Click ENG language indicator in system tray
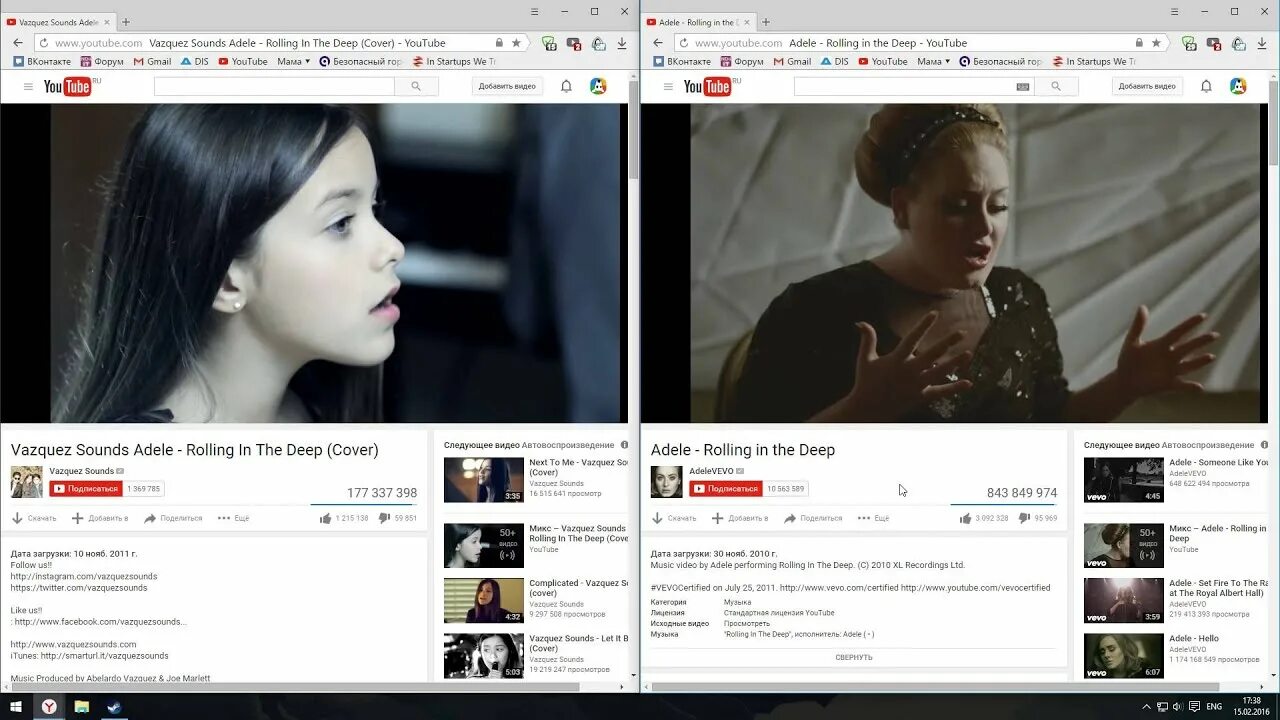 (1214, 706)
